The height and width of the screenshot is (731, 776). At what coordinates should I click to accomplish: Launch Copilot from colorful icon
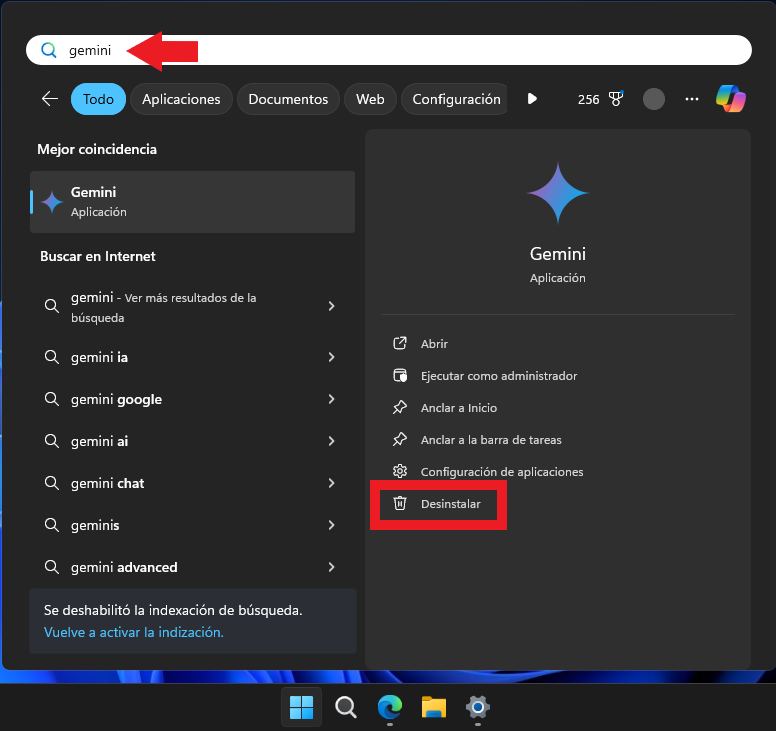click(730, 98)
